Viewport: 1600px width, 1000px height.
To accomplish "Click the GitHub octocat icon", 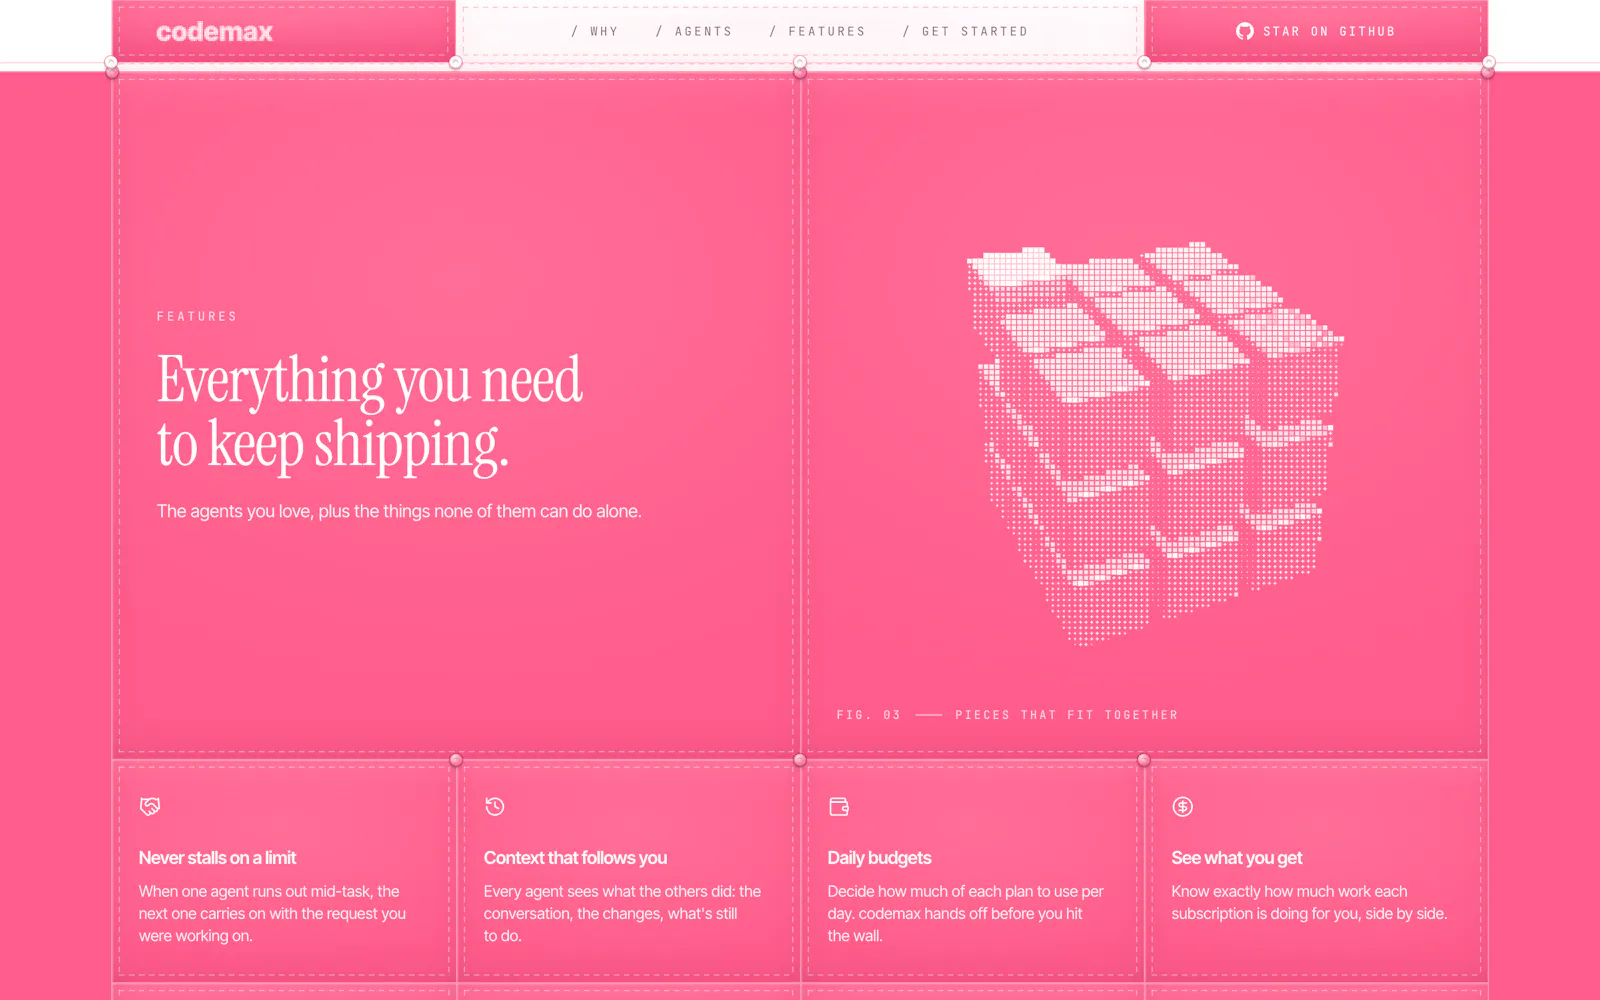I will pyautogui.click(x=1245, y=31).
